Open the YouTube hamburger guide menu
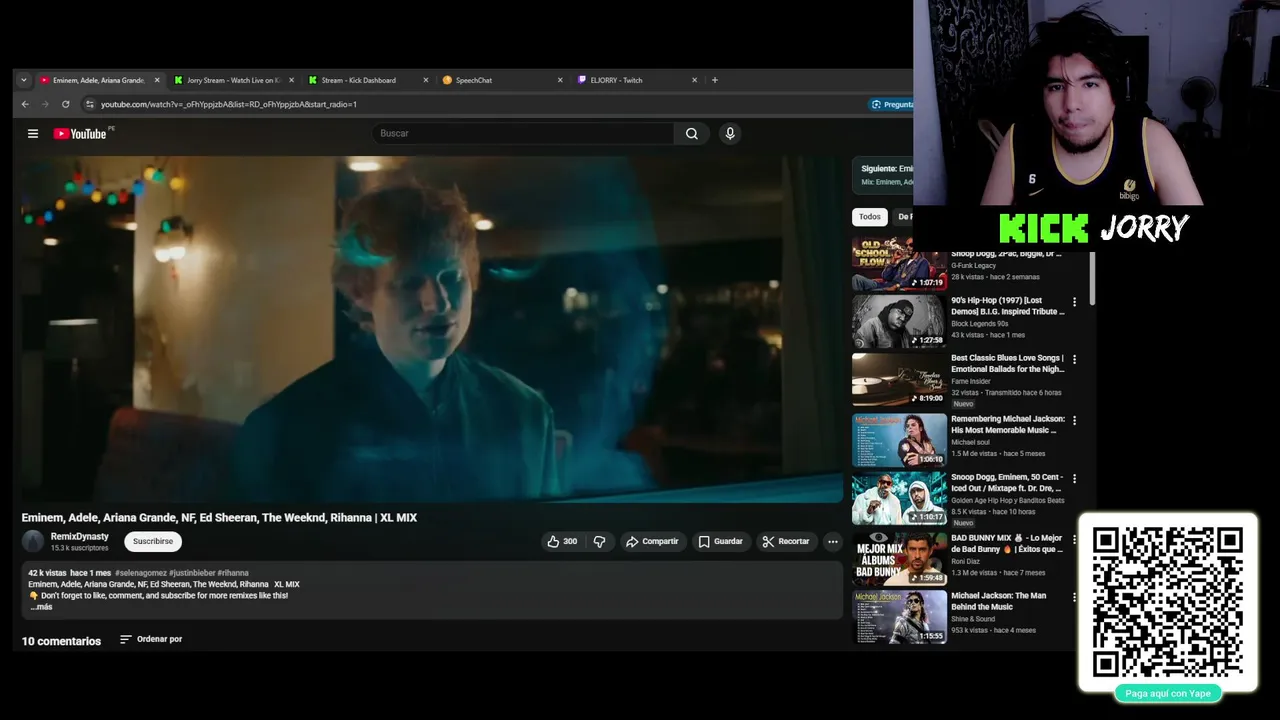Viewport: 1280px width, 720px height. [33, 134]
